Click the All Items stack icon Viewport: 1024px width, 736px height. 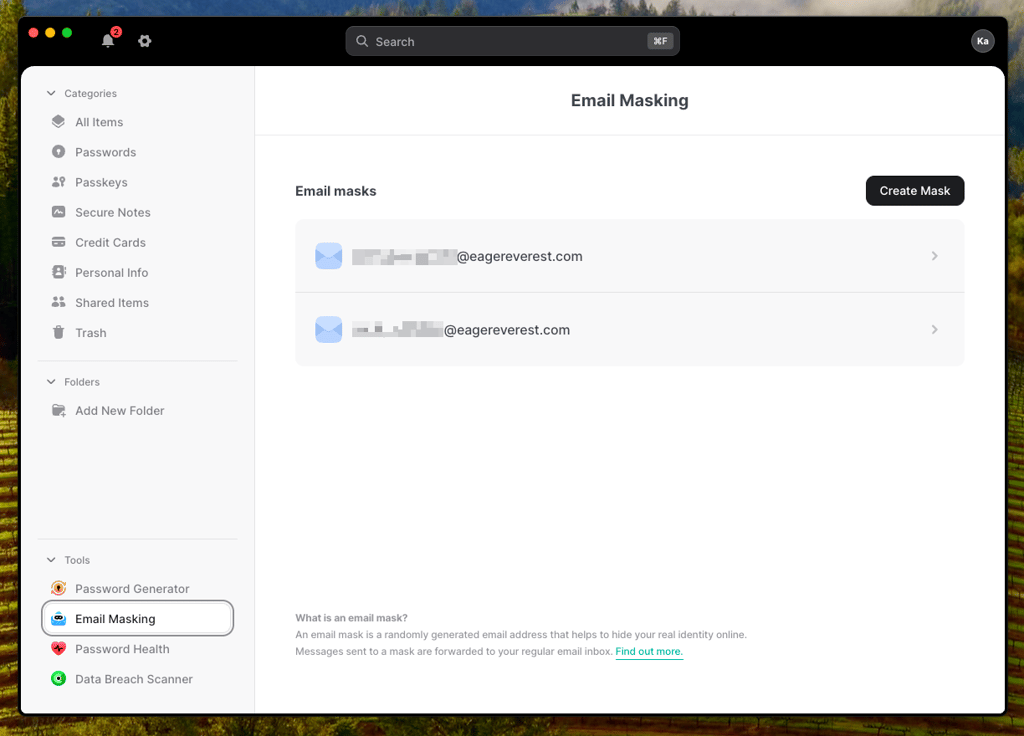point(59,121)
